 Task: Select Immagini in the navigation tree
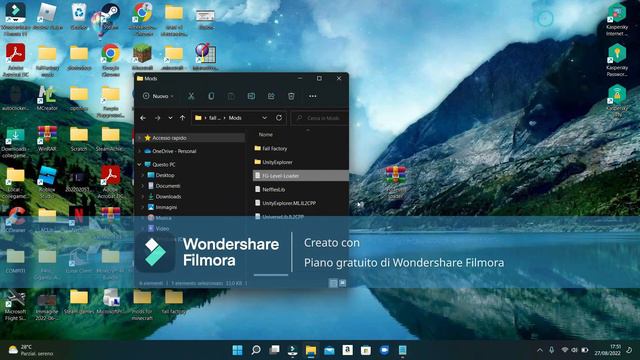(x=166, y=207)
